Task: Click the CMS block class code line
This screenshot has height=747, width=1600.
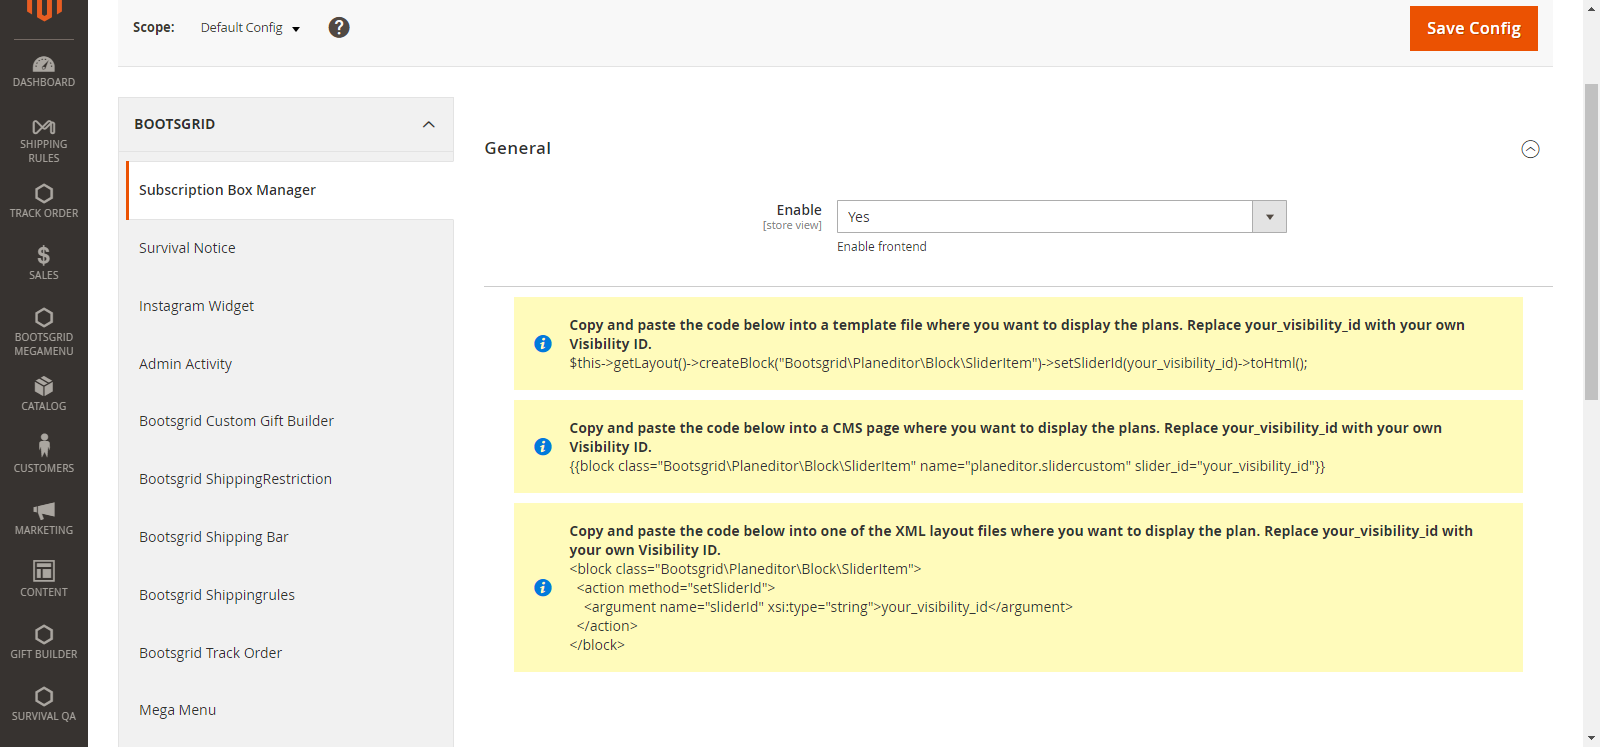Action: [x=947, y=466]
